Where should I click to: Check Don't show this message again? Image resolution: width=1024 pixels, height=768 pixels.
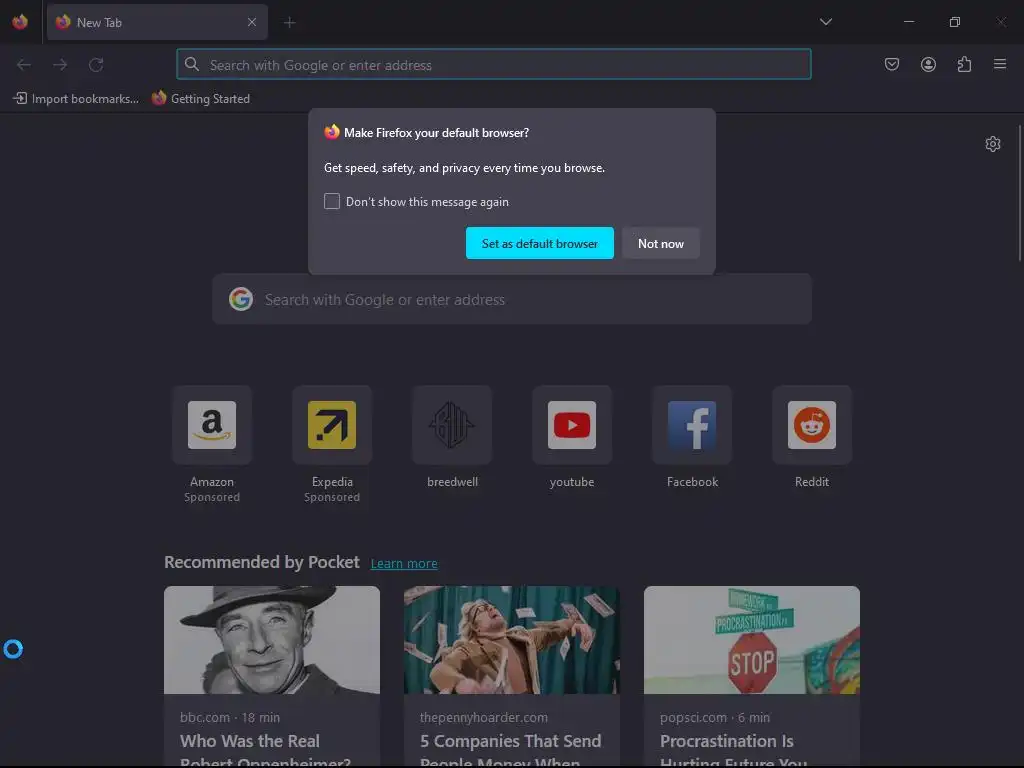click(x=332, y=201)
